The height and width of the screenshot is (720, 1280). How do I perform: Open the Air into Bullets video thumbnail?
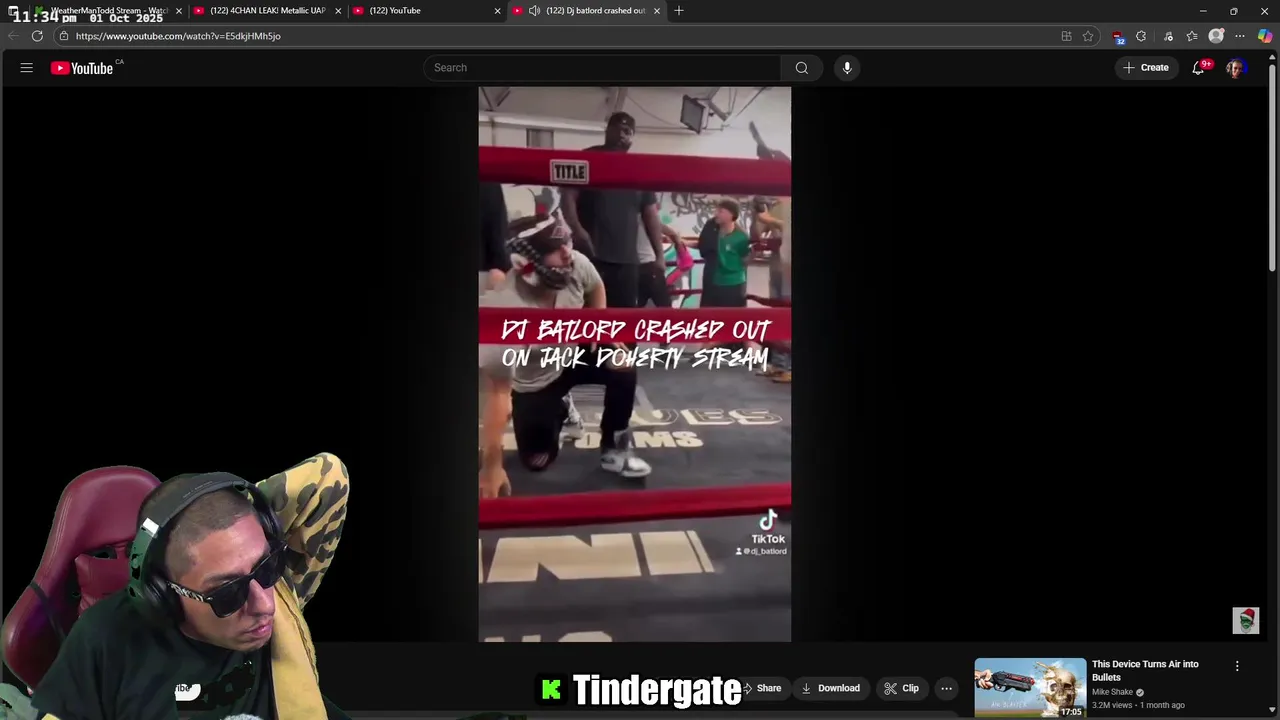[x=1030, y=687]
